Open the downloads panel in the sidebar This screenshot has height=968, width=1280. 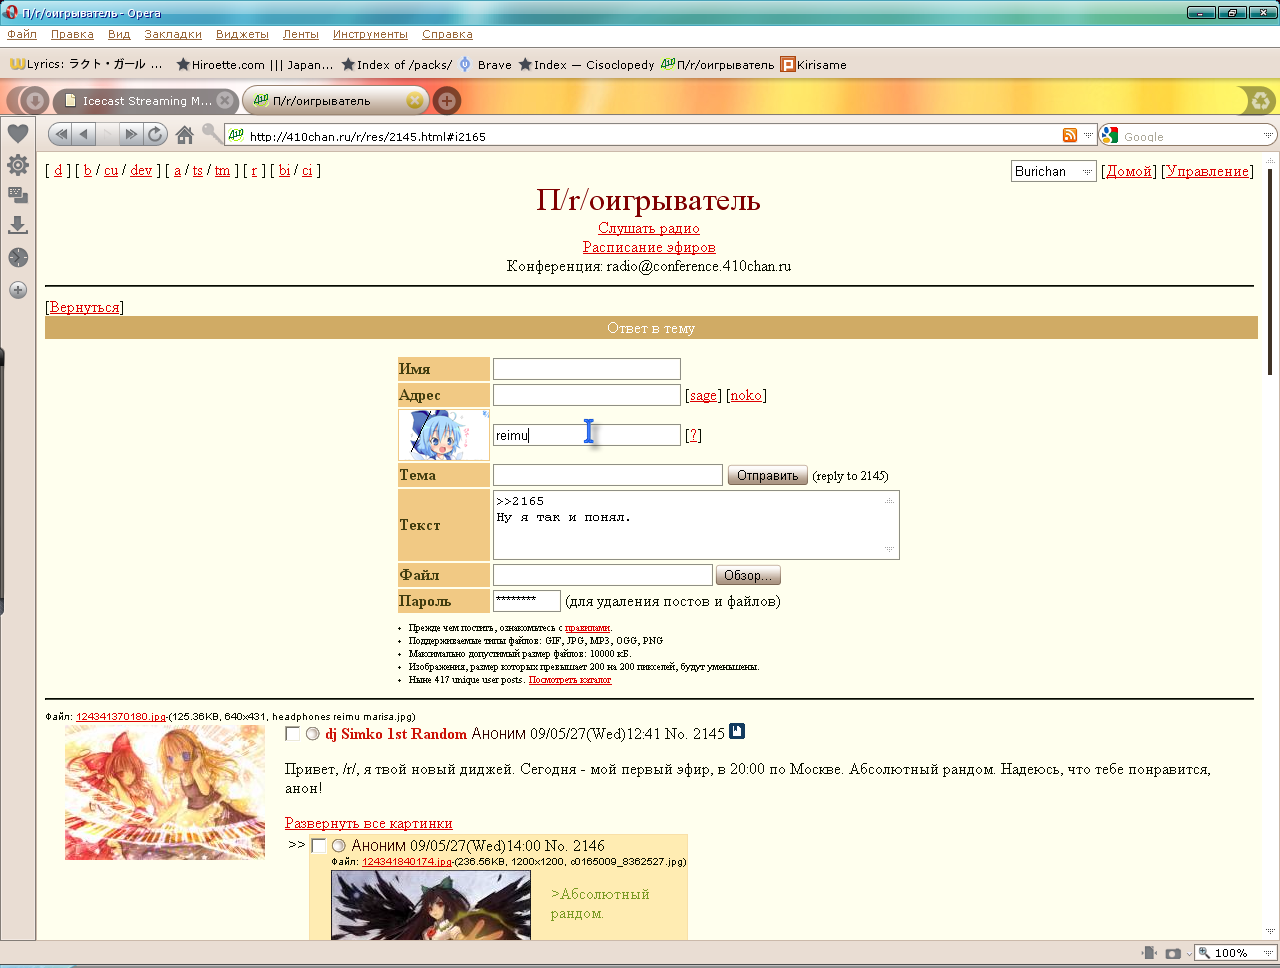click(x=18, y=225)
